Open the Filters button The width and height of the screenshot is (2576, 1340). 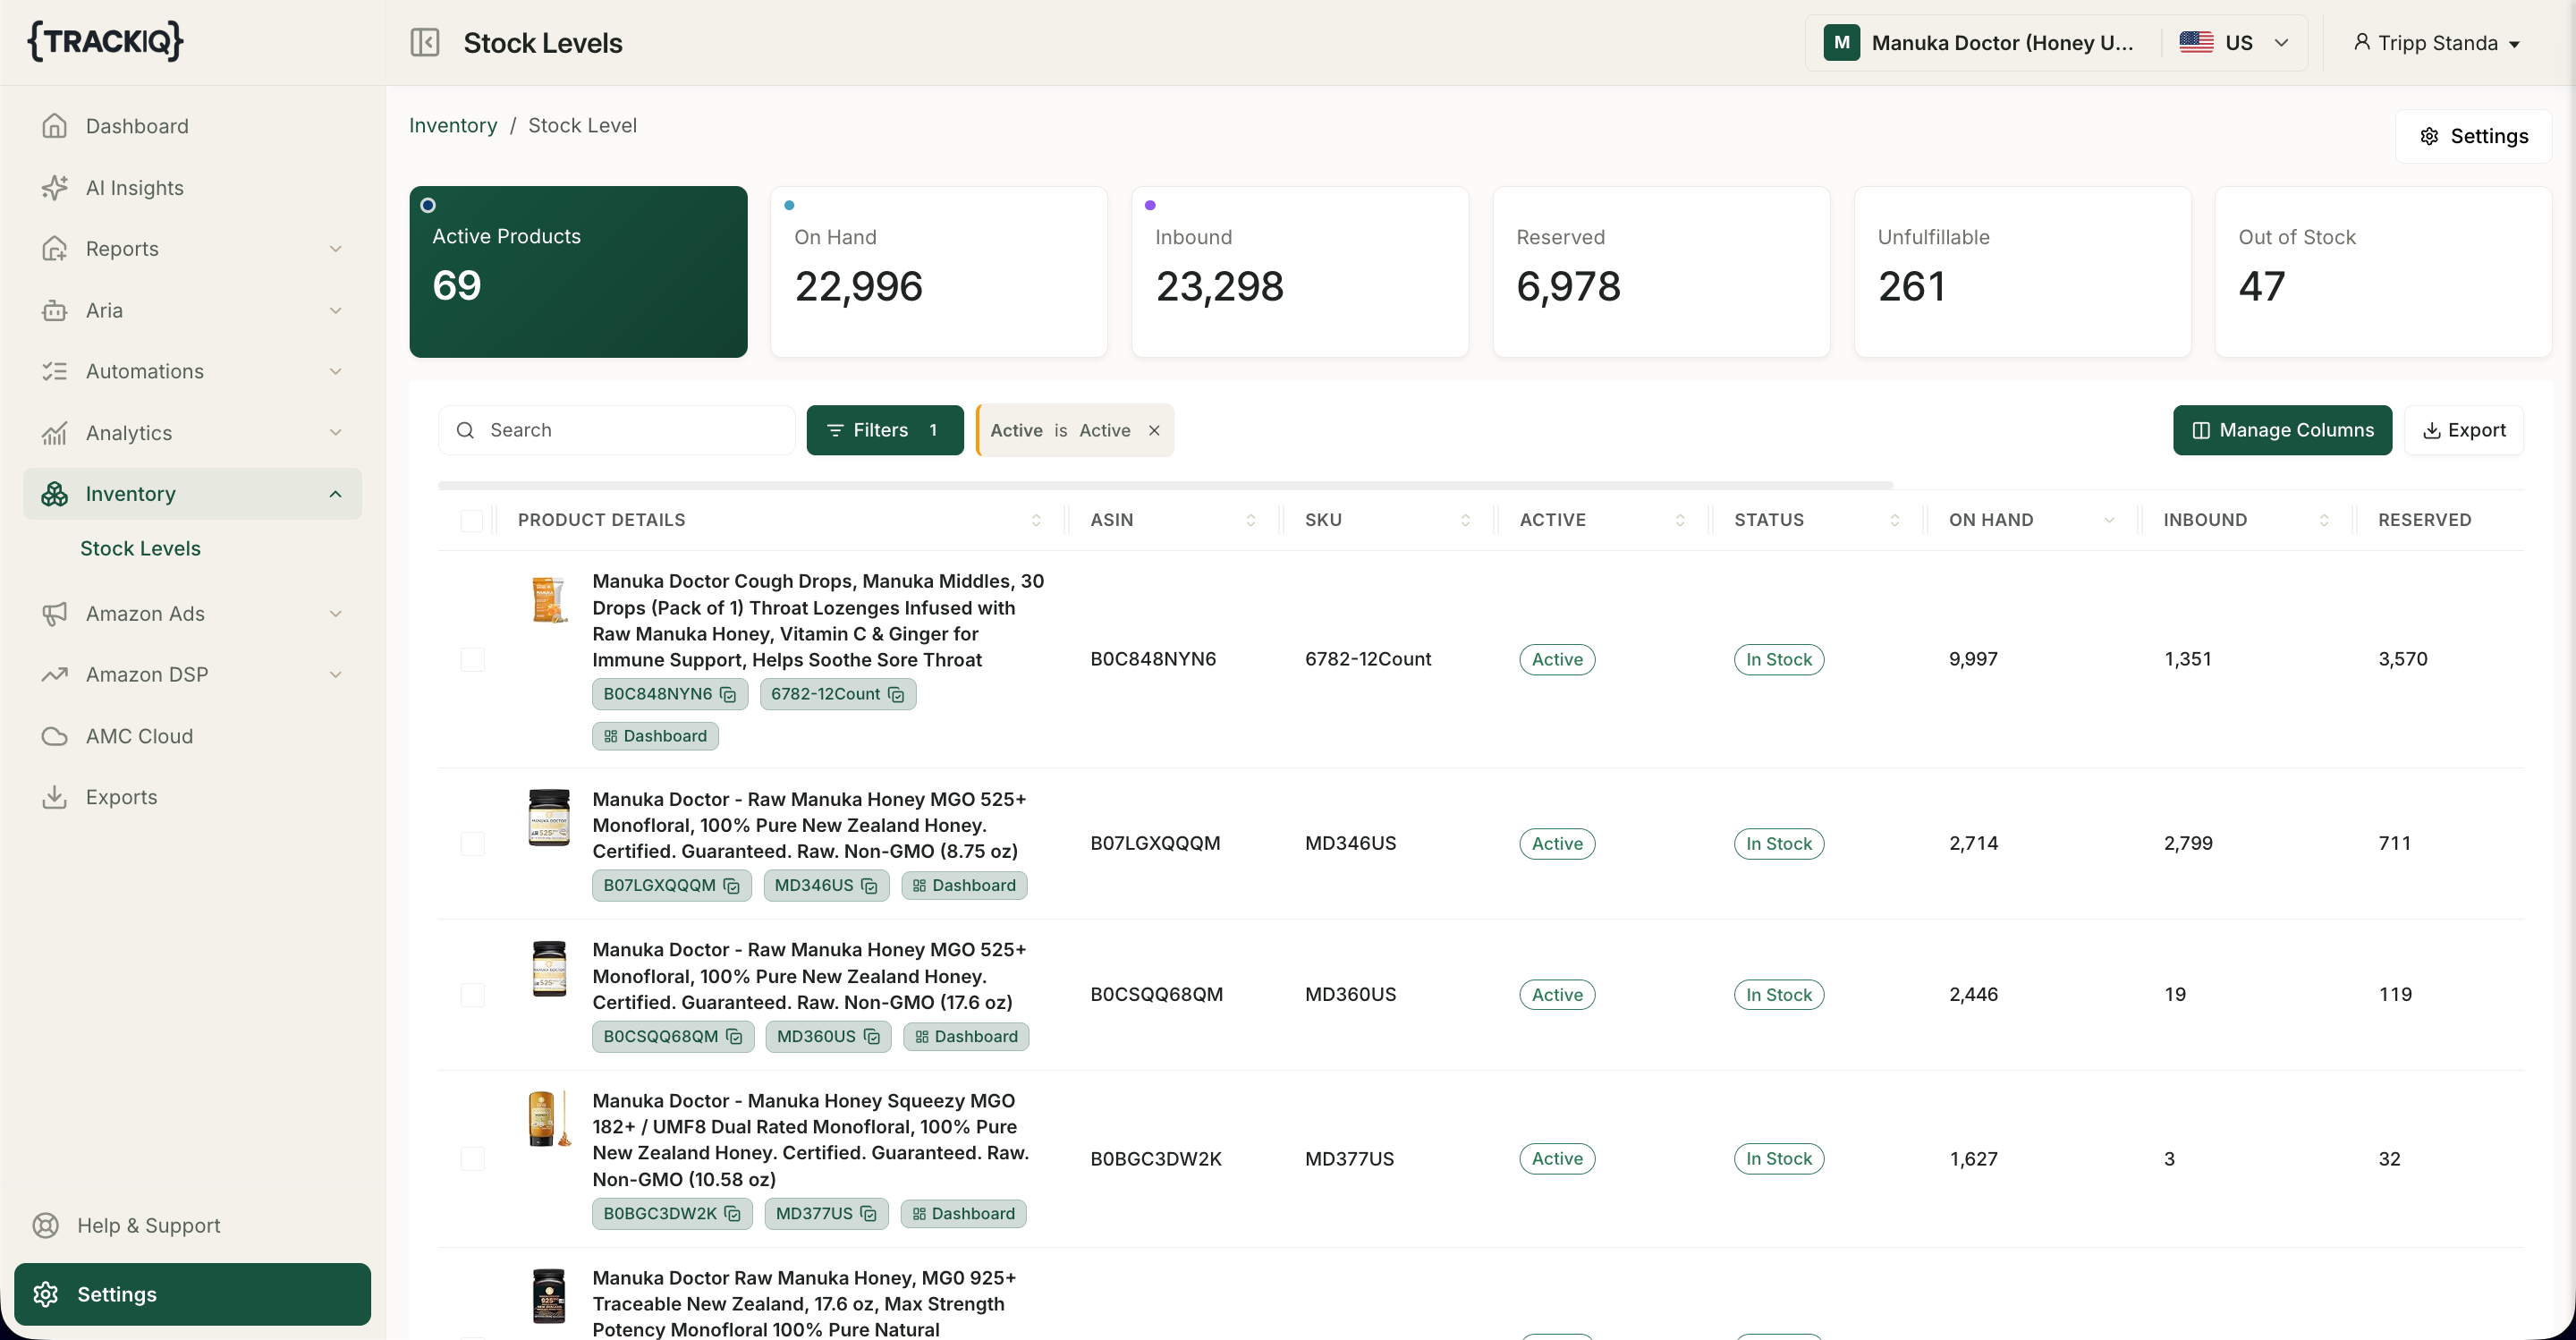(x=884, y=430)
